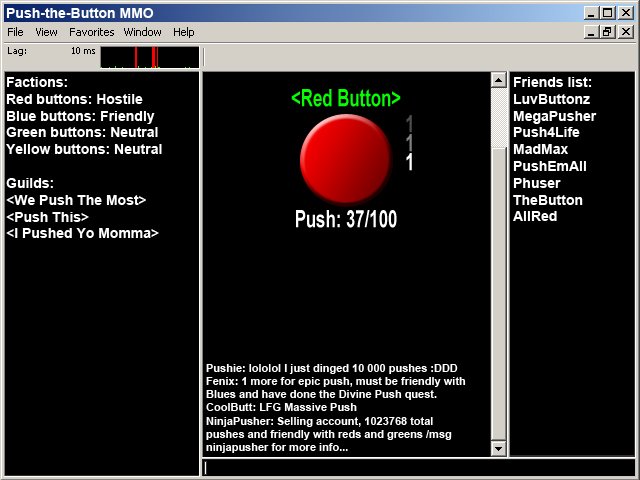
Task: Open the File menu
Action: [16, 32]
